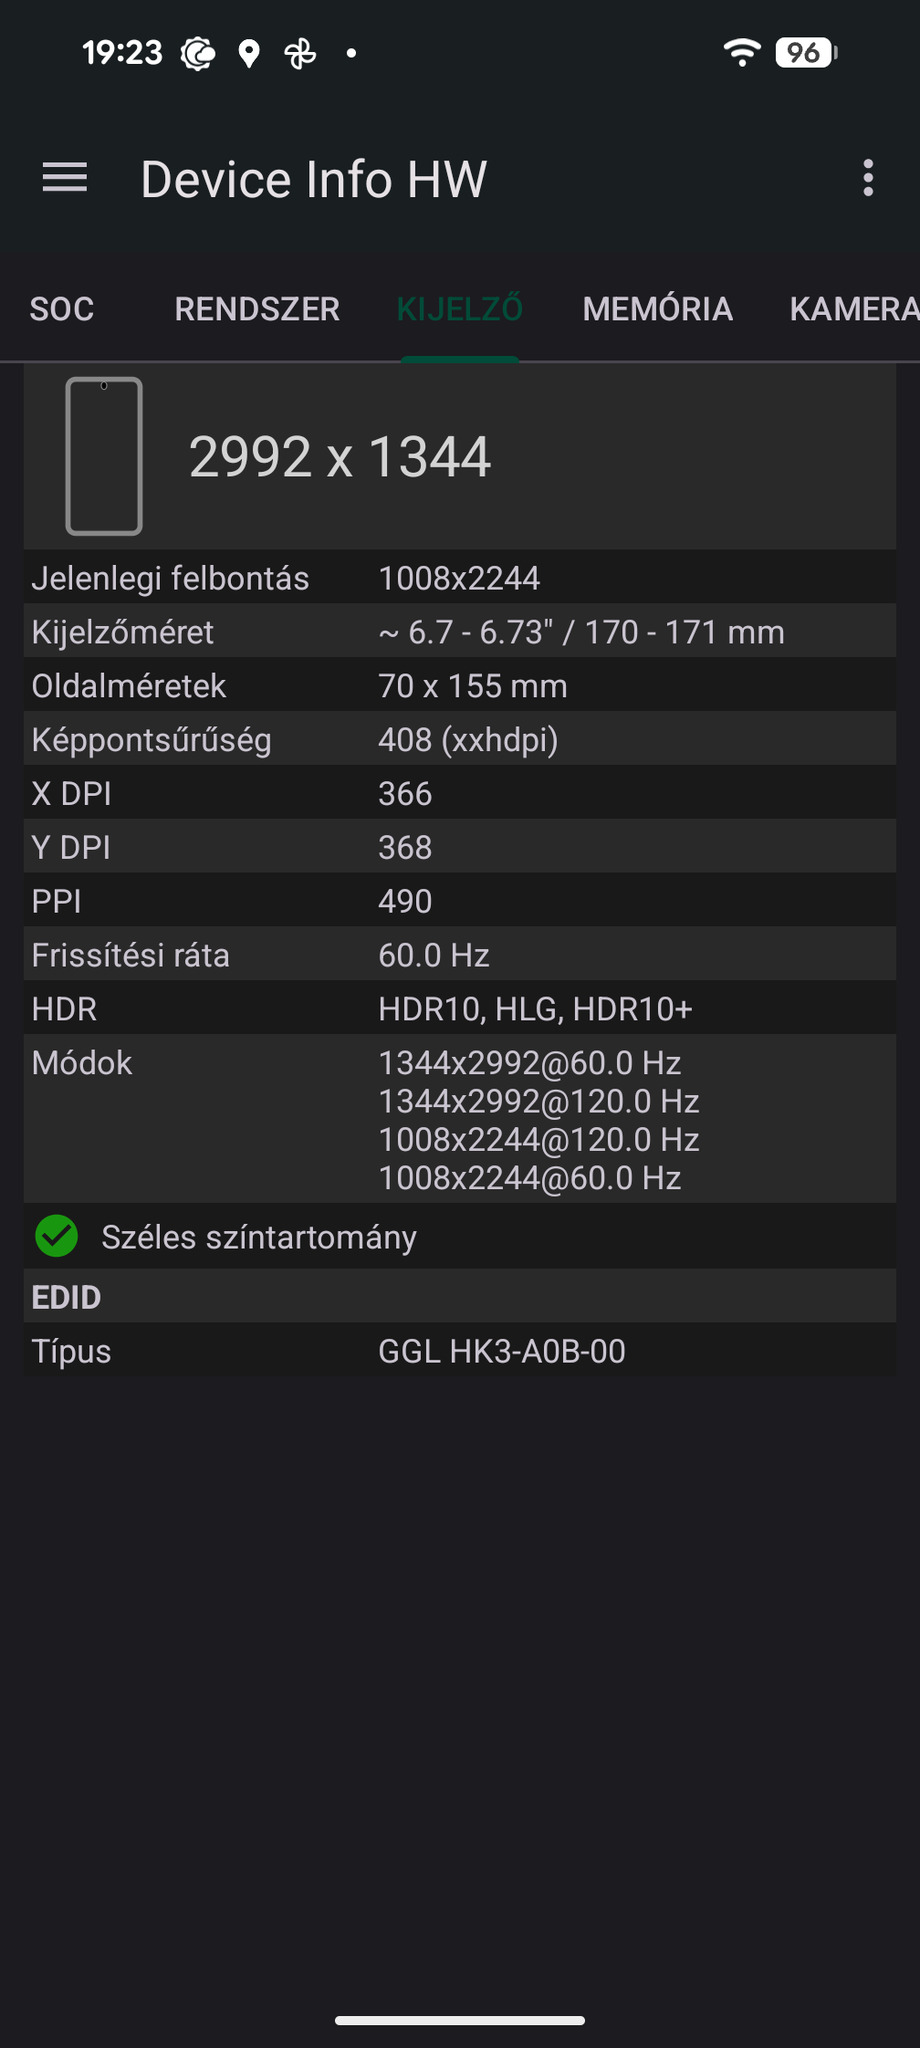920x2048 pixels.
Task: Tap the pinwheel fan status bar icon
Action: 300,53
